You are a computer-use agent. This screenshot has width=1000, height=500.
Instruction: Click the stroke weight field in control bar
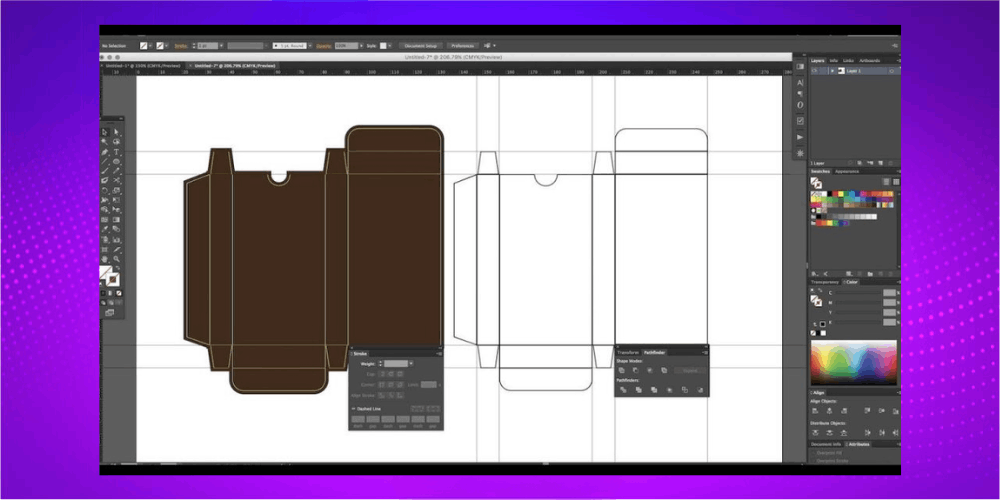[207, 46]
